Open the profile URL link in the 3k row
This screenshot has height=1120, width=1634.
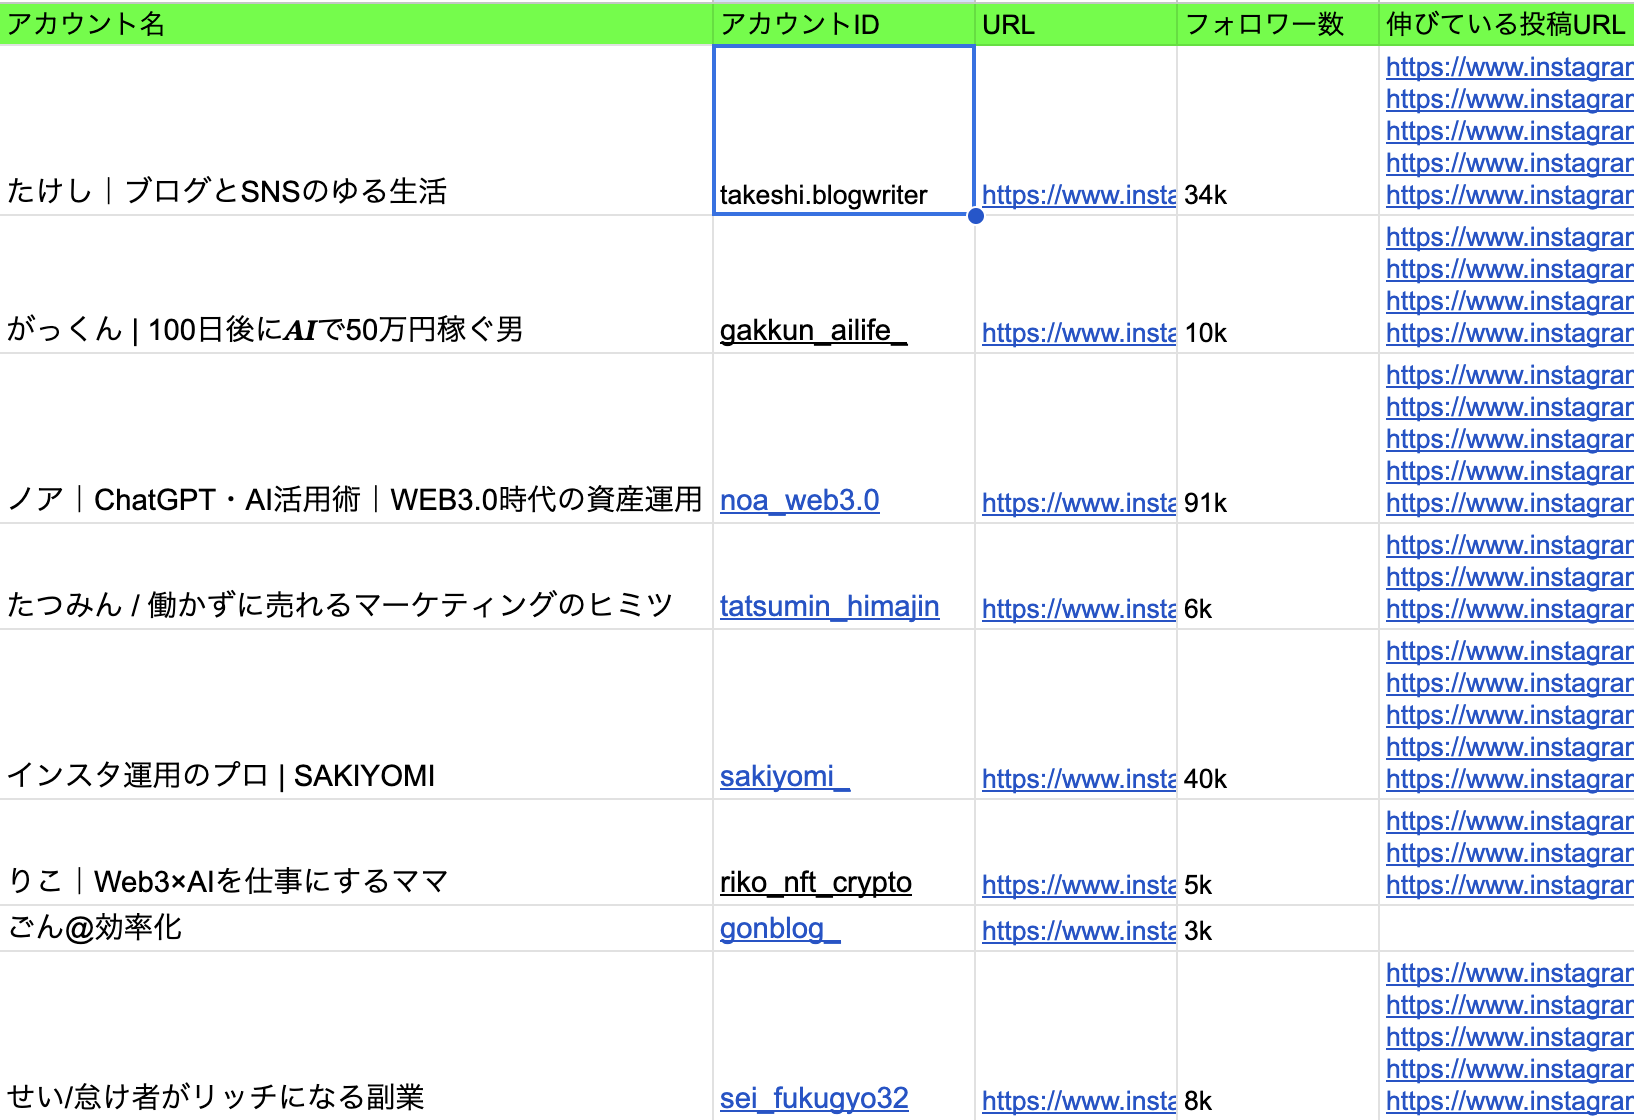tap(1078, 931)
